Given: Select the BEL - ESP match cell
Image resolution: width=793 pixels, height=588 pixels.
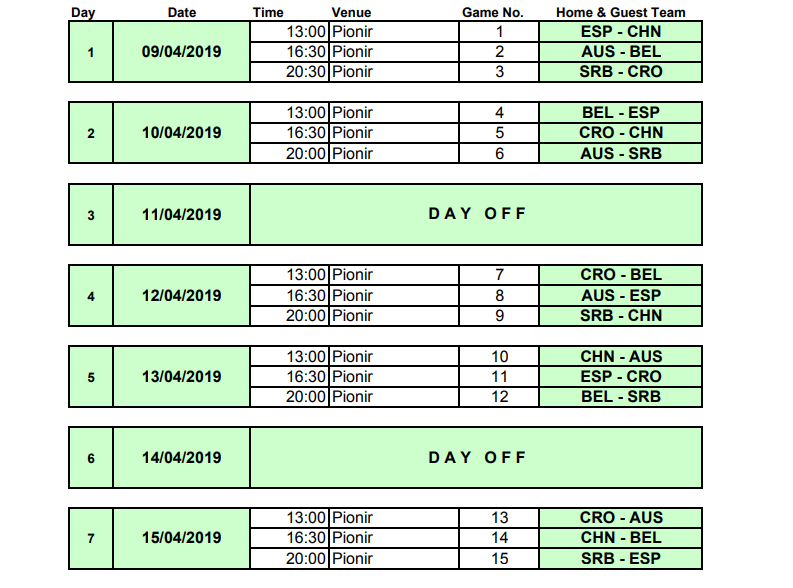Looking at the screenshot, I should pyautogui.click(x=620, y=113).
